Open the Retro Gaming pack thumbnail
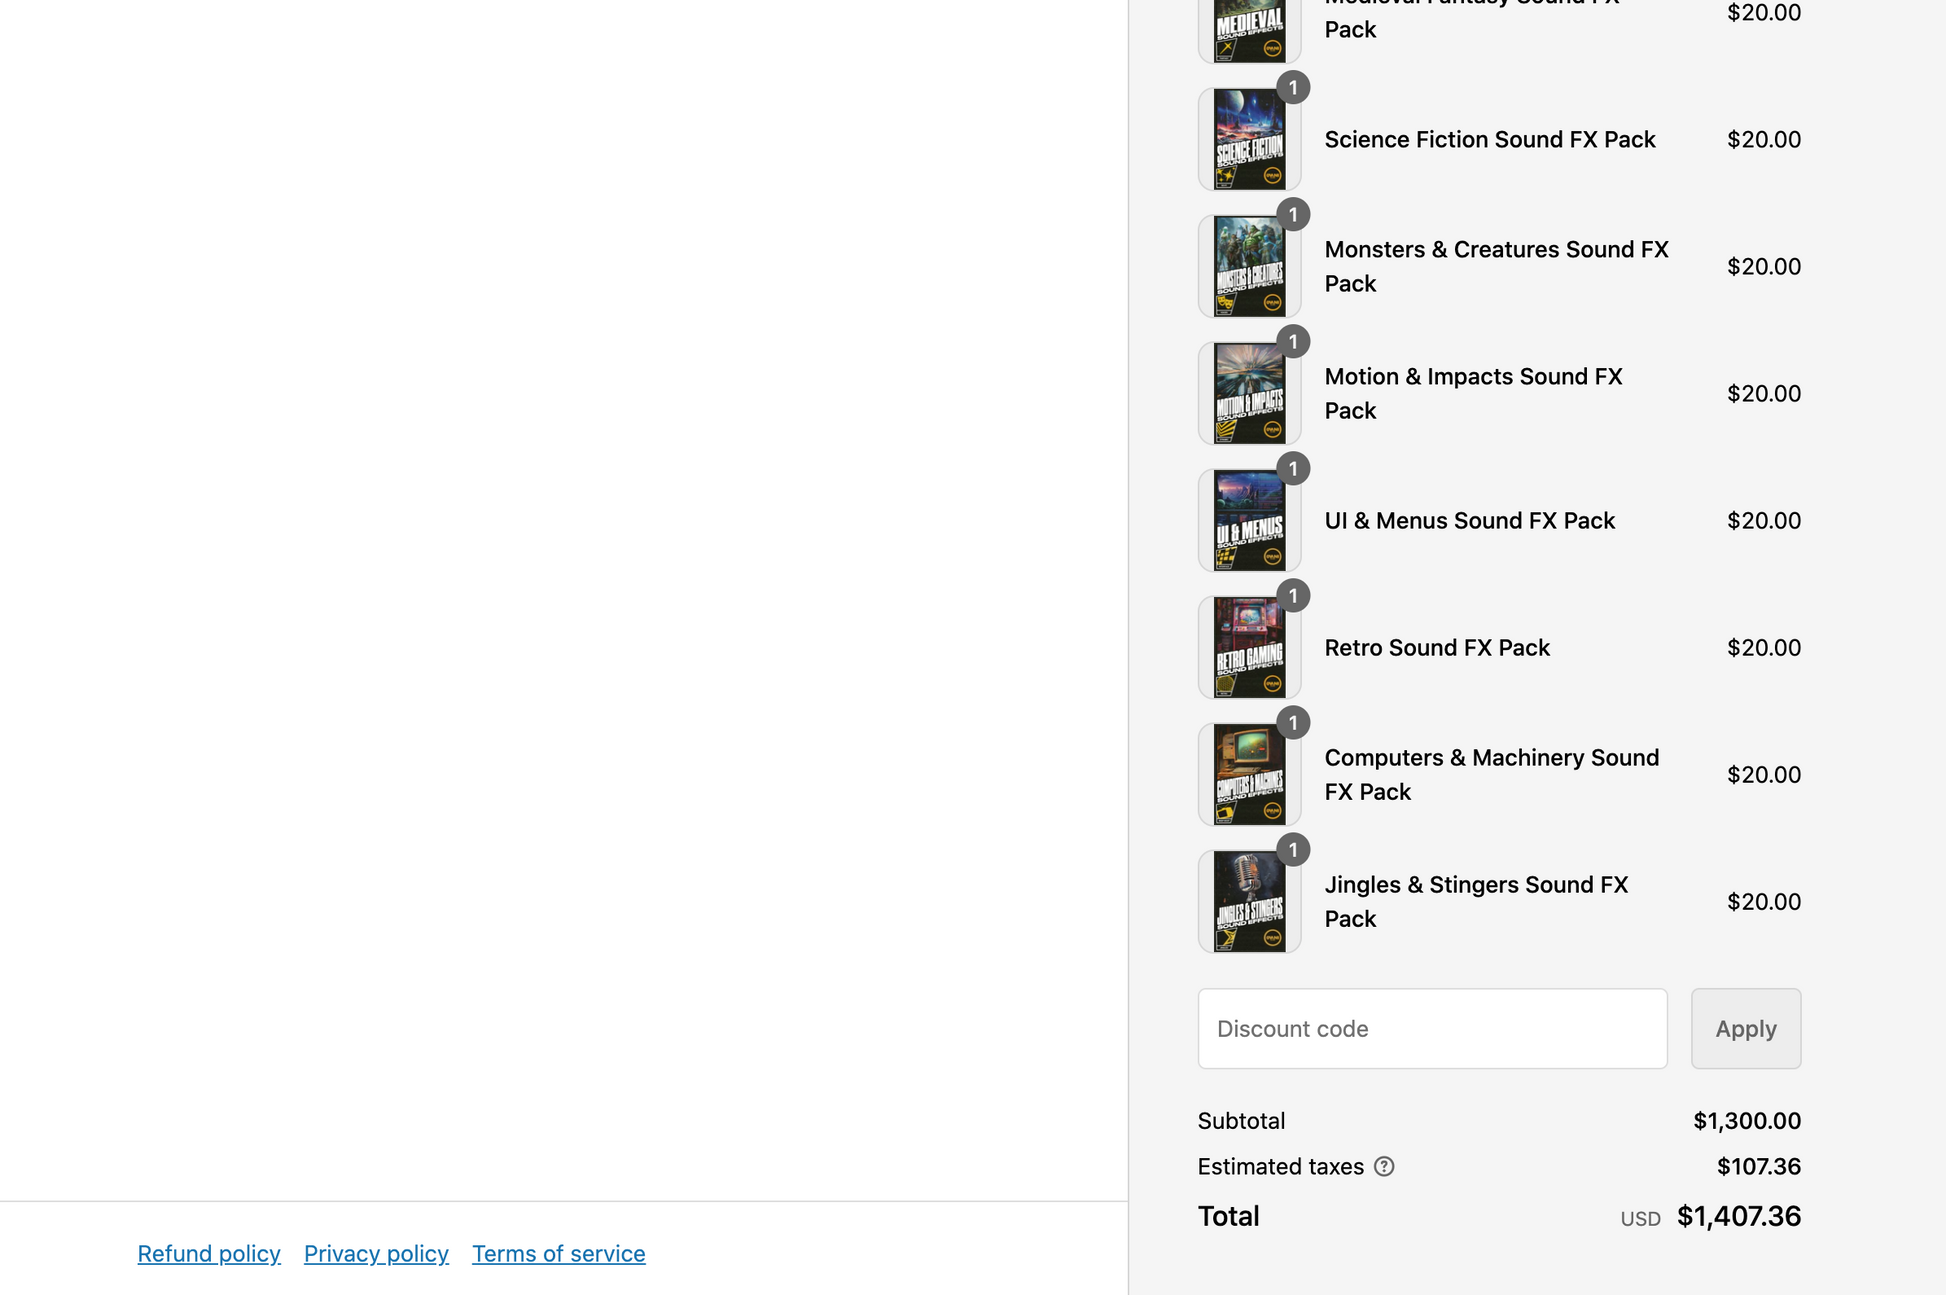This screenshot has height=1295, width=1946. 1249,647
